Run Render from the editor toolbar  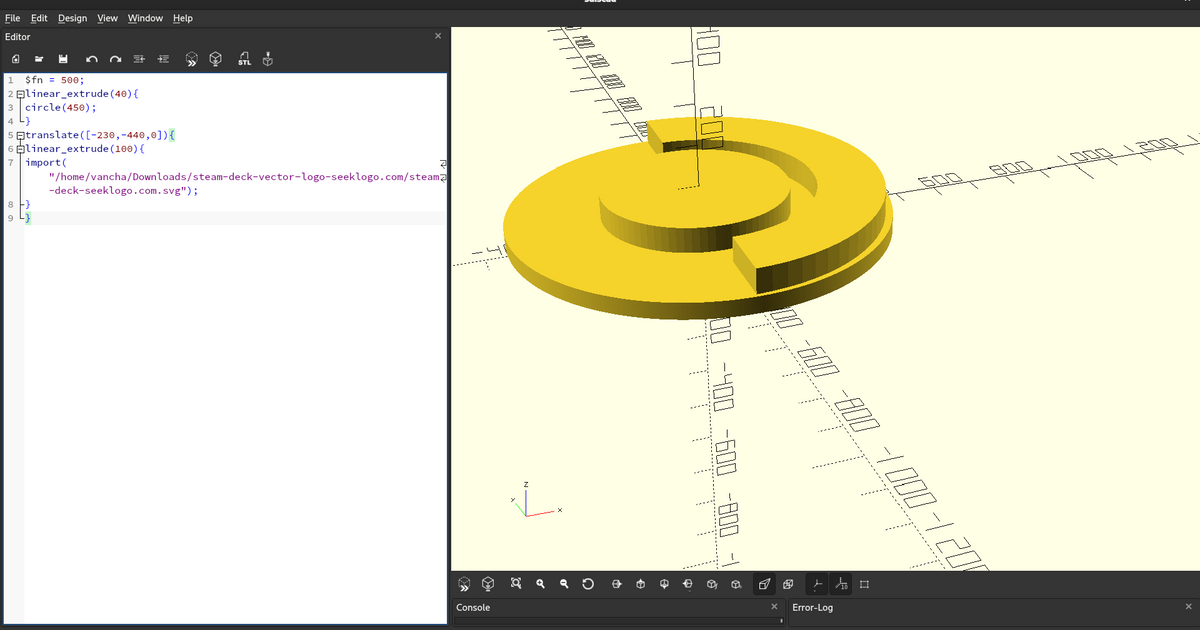(x=215, y=60)
